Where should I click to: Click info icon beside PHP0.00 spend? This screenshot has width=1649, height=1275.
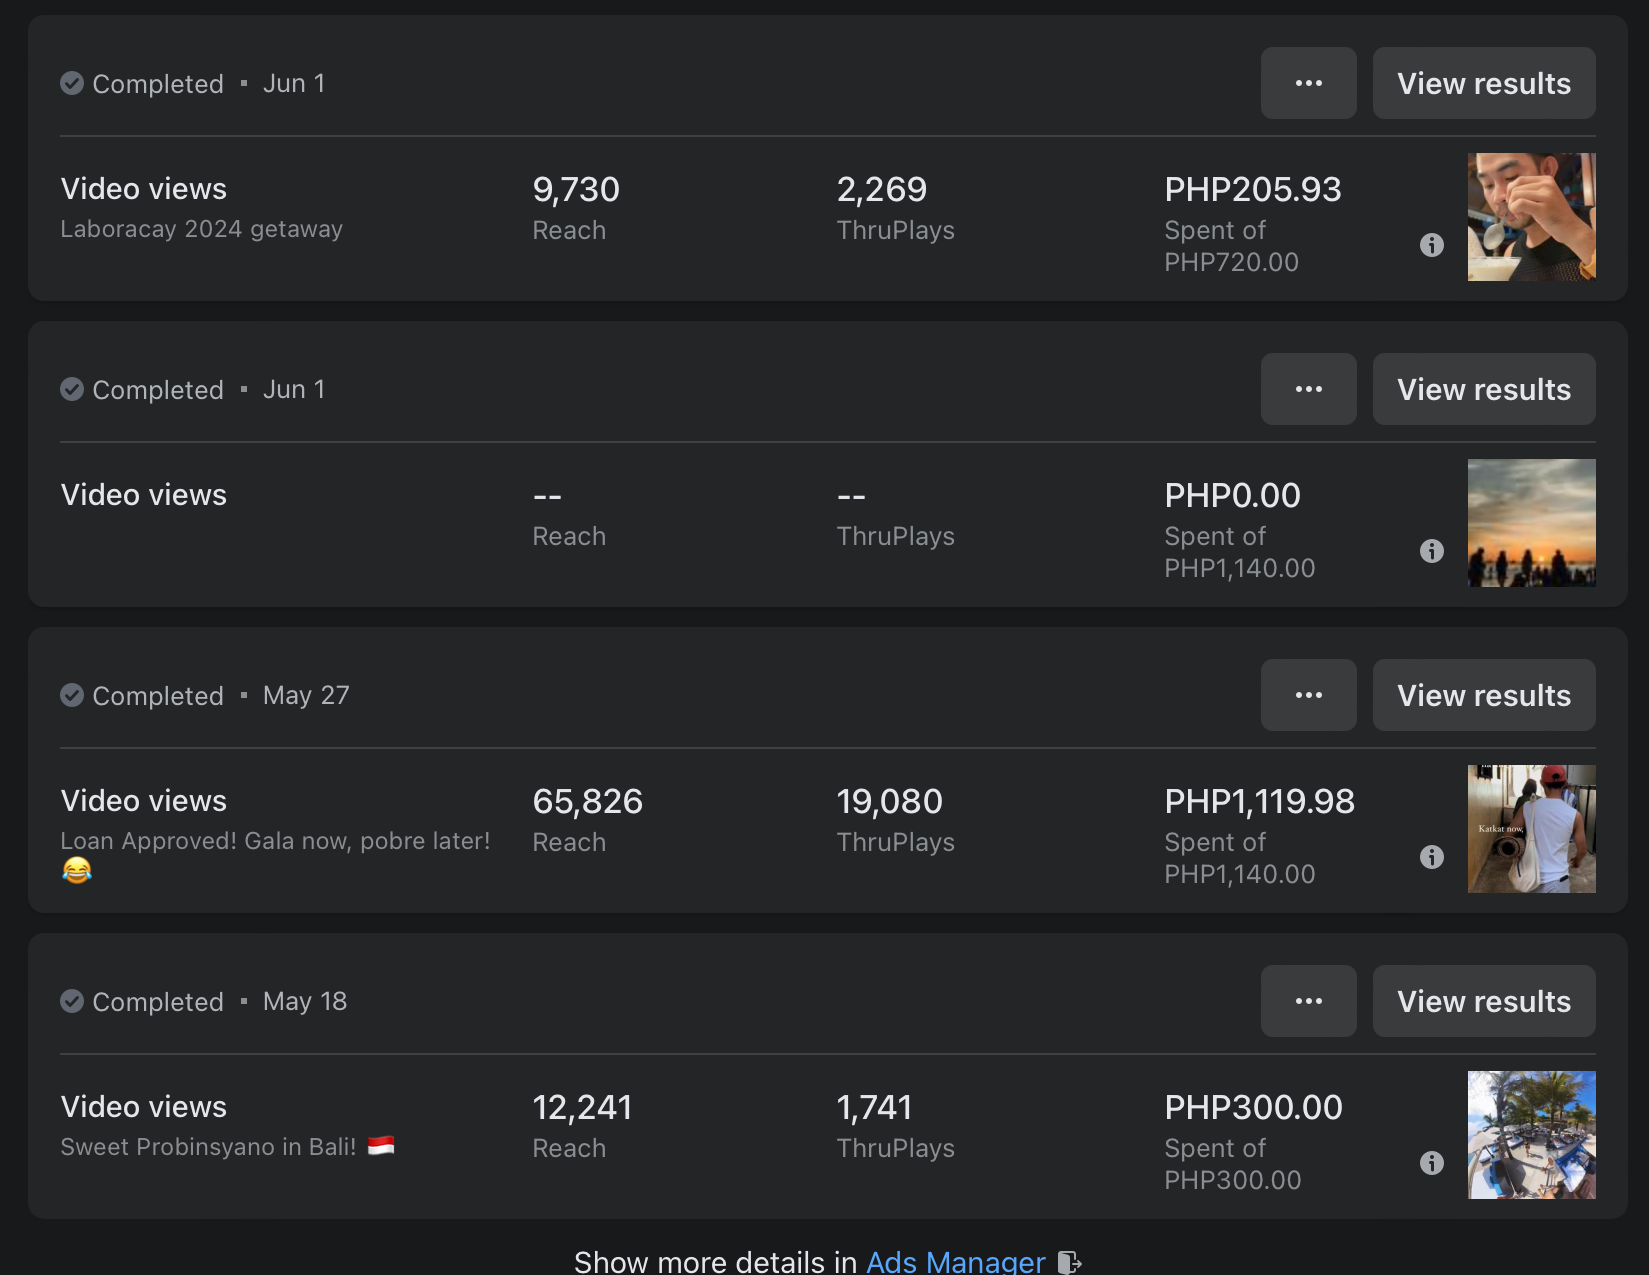[1431, 551]
